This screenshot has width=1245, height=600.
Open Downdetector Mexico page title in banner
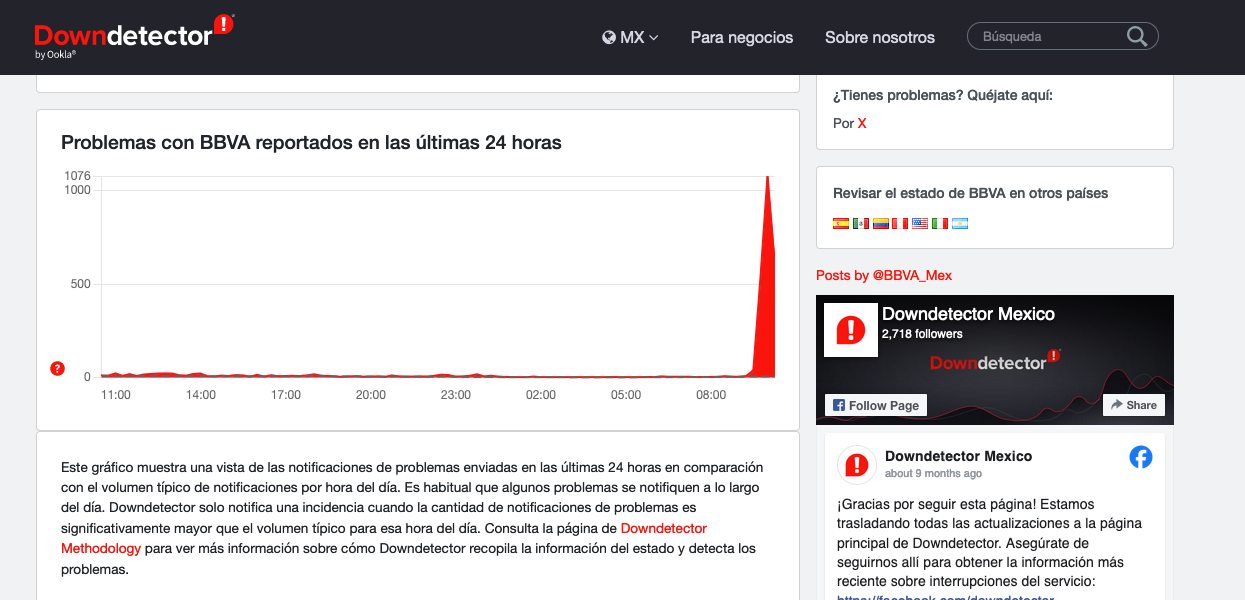(968, 314)
